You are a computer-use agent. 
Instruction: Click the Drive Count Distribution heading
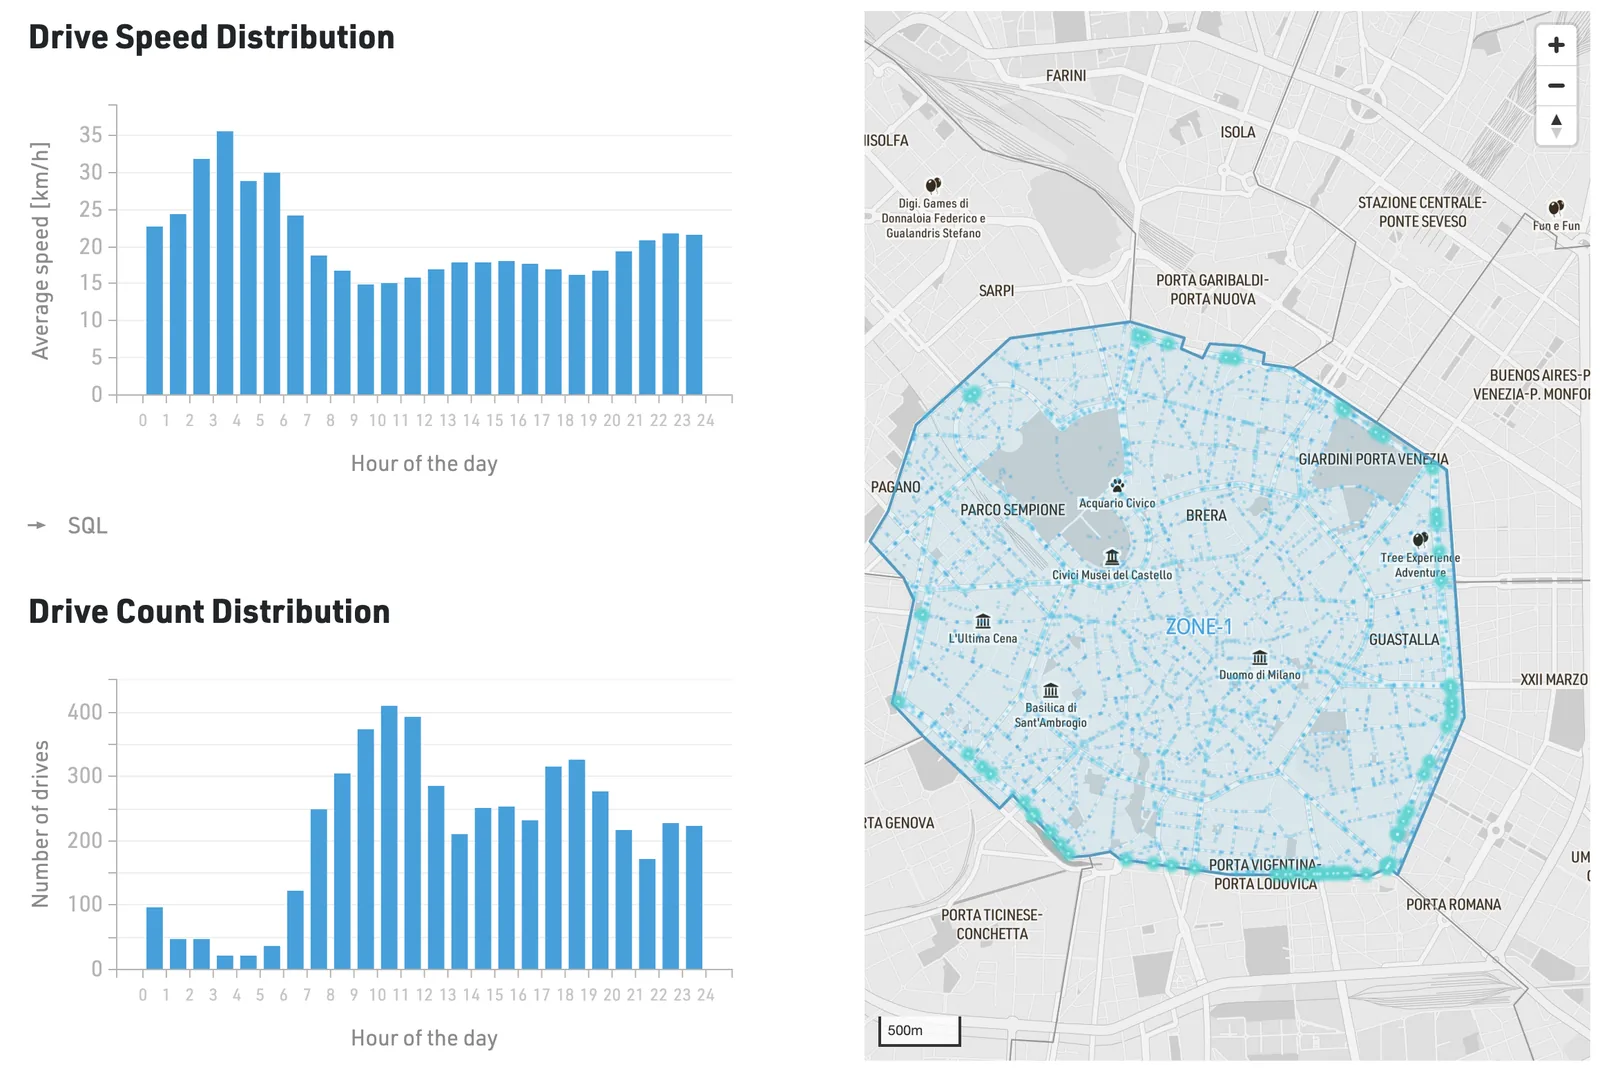click(209, 612)
